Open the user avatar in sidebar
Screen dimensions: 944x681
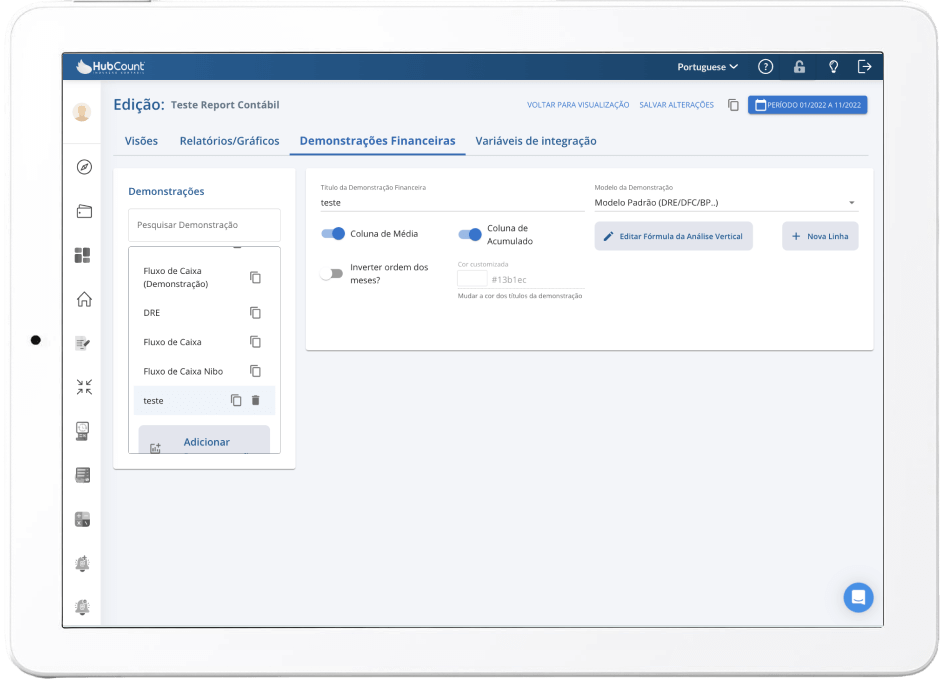pos(82,112)
